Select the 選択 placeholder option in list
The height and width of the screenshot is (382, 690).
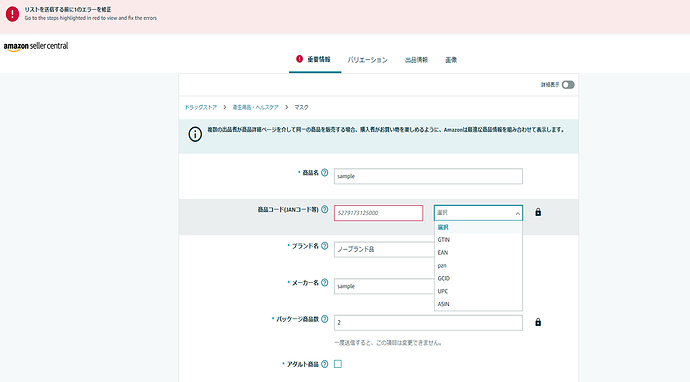point(478,227)
